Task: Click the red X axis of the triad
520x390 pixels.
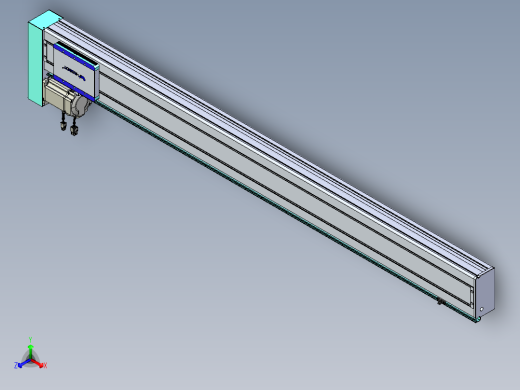Action: point(38,363)
